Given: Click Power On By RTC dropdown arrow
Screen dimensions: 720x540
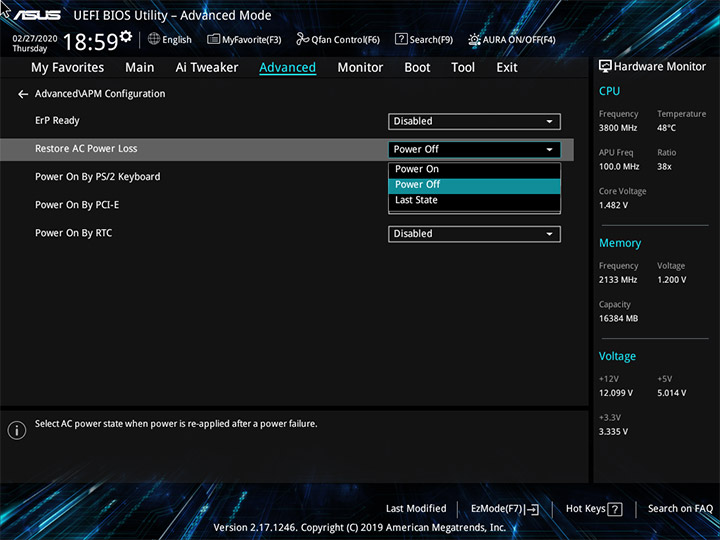Looking at the screenshot, I should pos(549,234).
